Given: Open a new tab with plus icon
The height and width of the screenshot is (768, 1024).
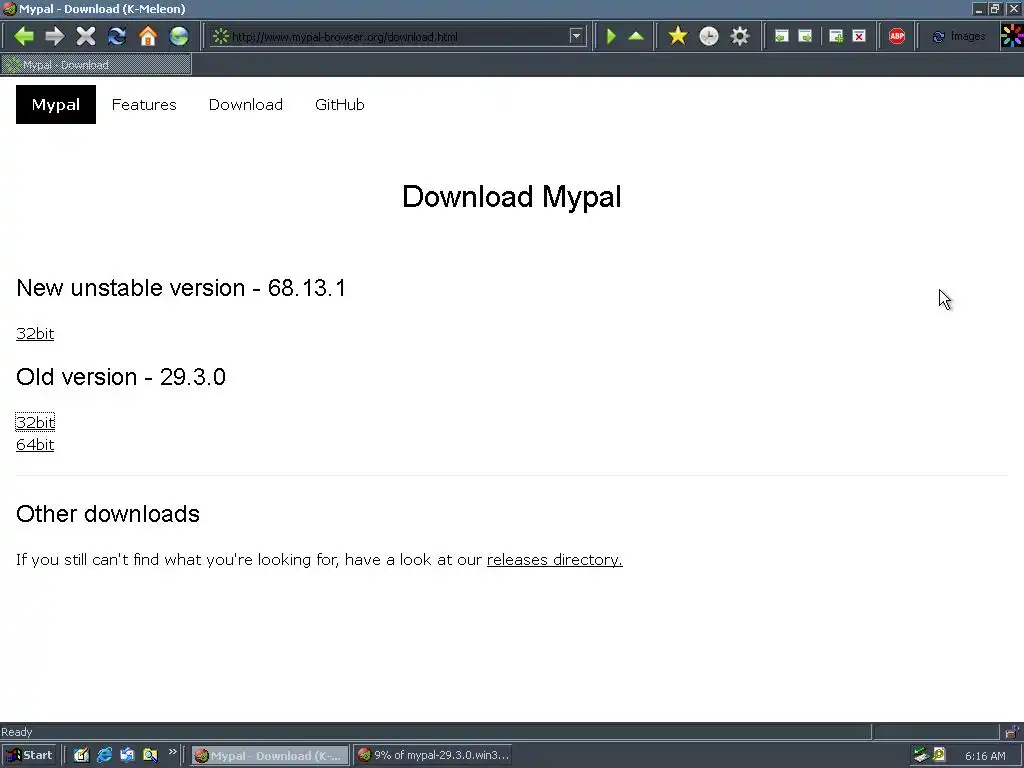Looking at the screenshot, I should pos(836,37).
